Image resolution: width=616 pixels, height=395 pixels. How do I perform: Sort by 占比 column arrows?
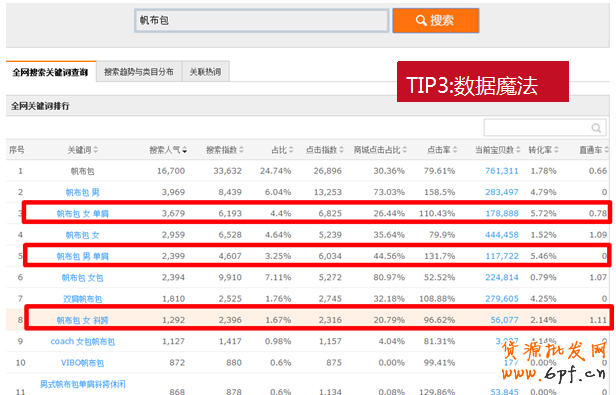tap(291, 150)
